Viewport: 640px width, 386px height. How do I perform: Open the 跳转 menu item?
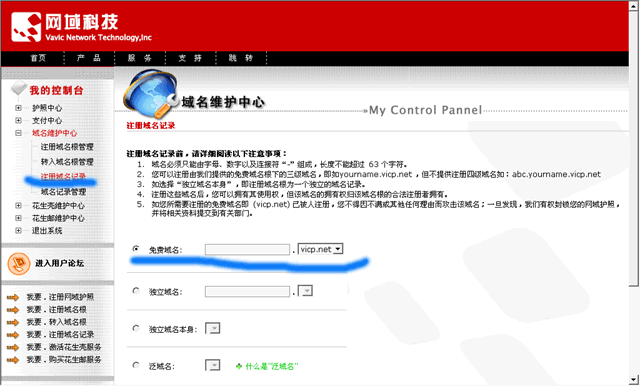click(x=241, y=58)
